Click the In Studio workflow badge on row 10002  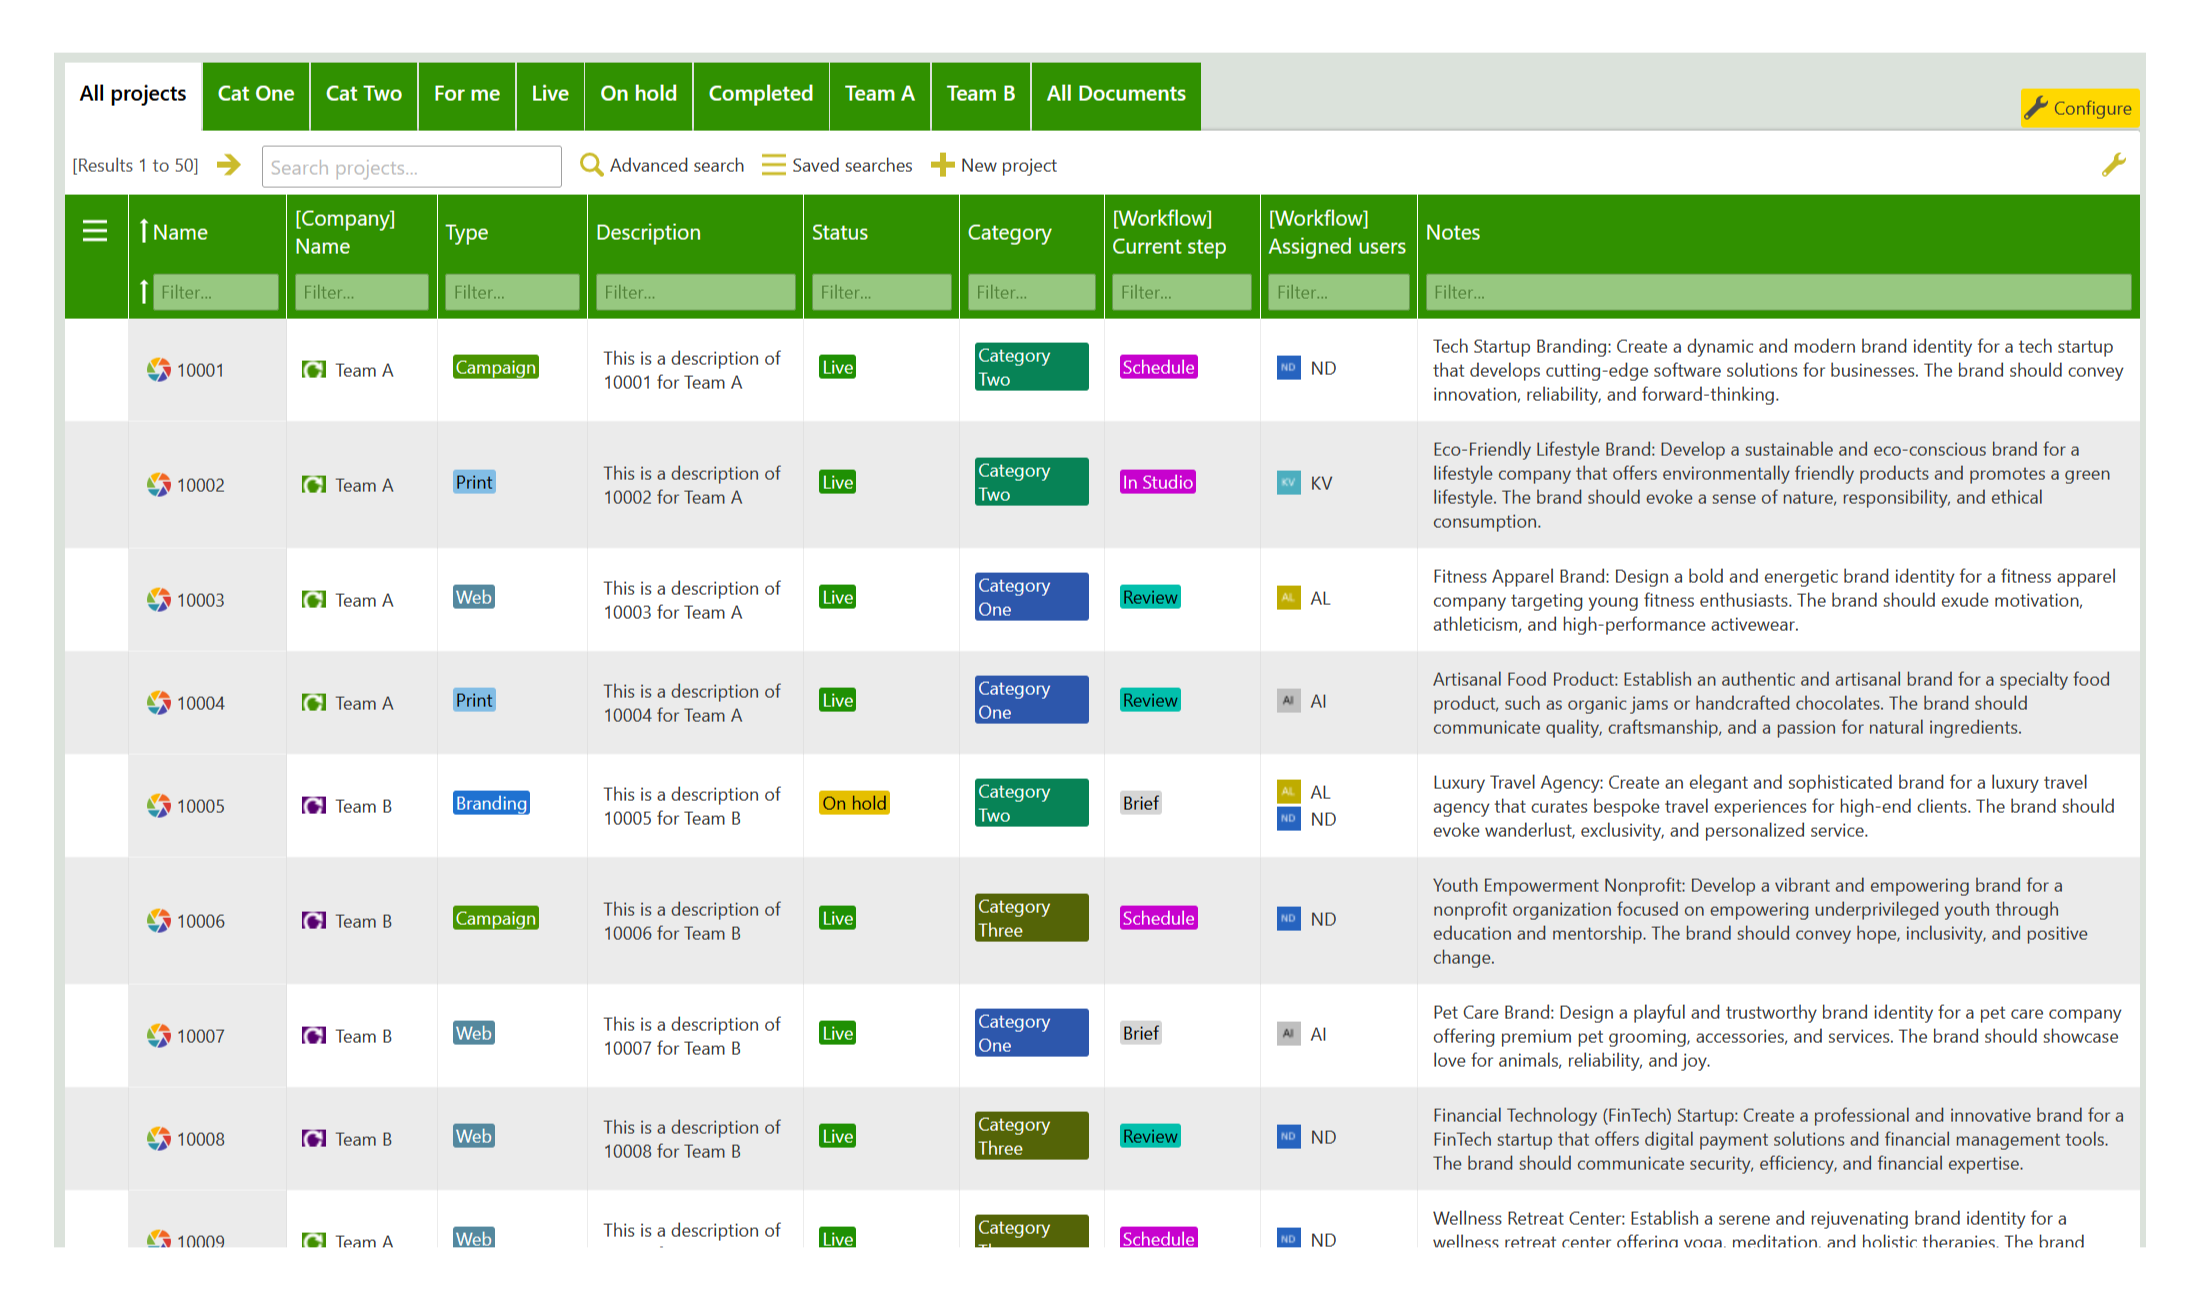(x=1157, y=481)
